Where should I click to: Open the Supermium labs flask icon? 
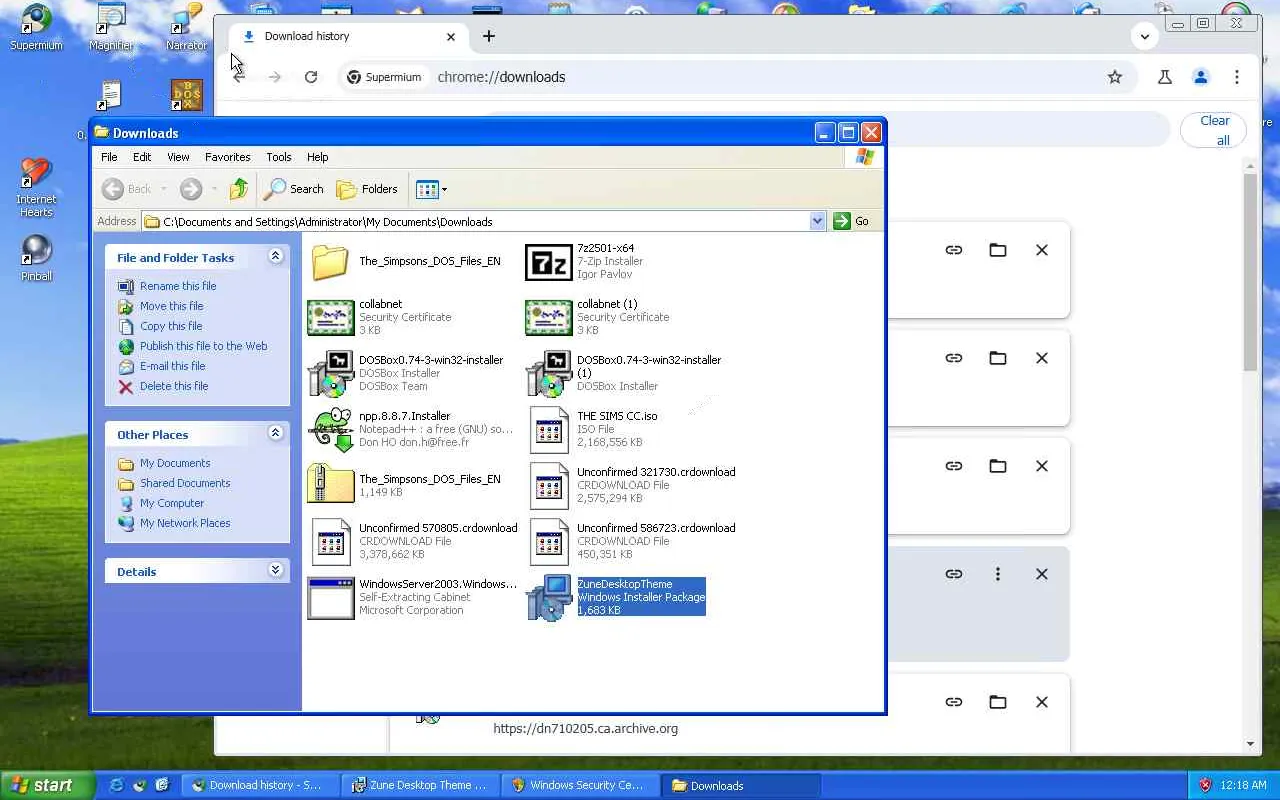pos(1165,77)
